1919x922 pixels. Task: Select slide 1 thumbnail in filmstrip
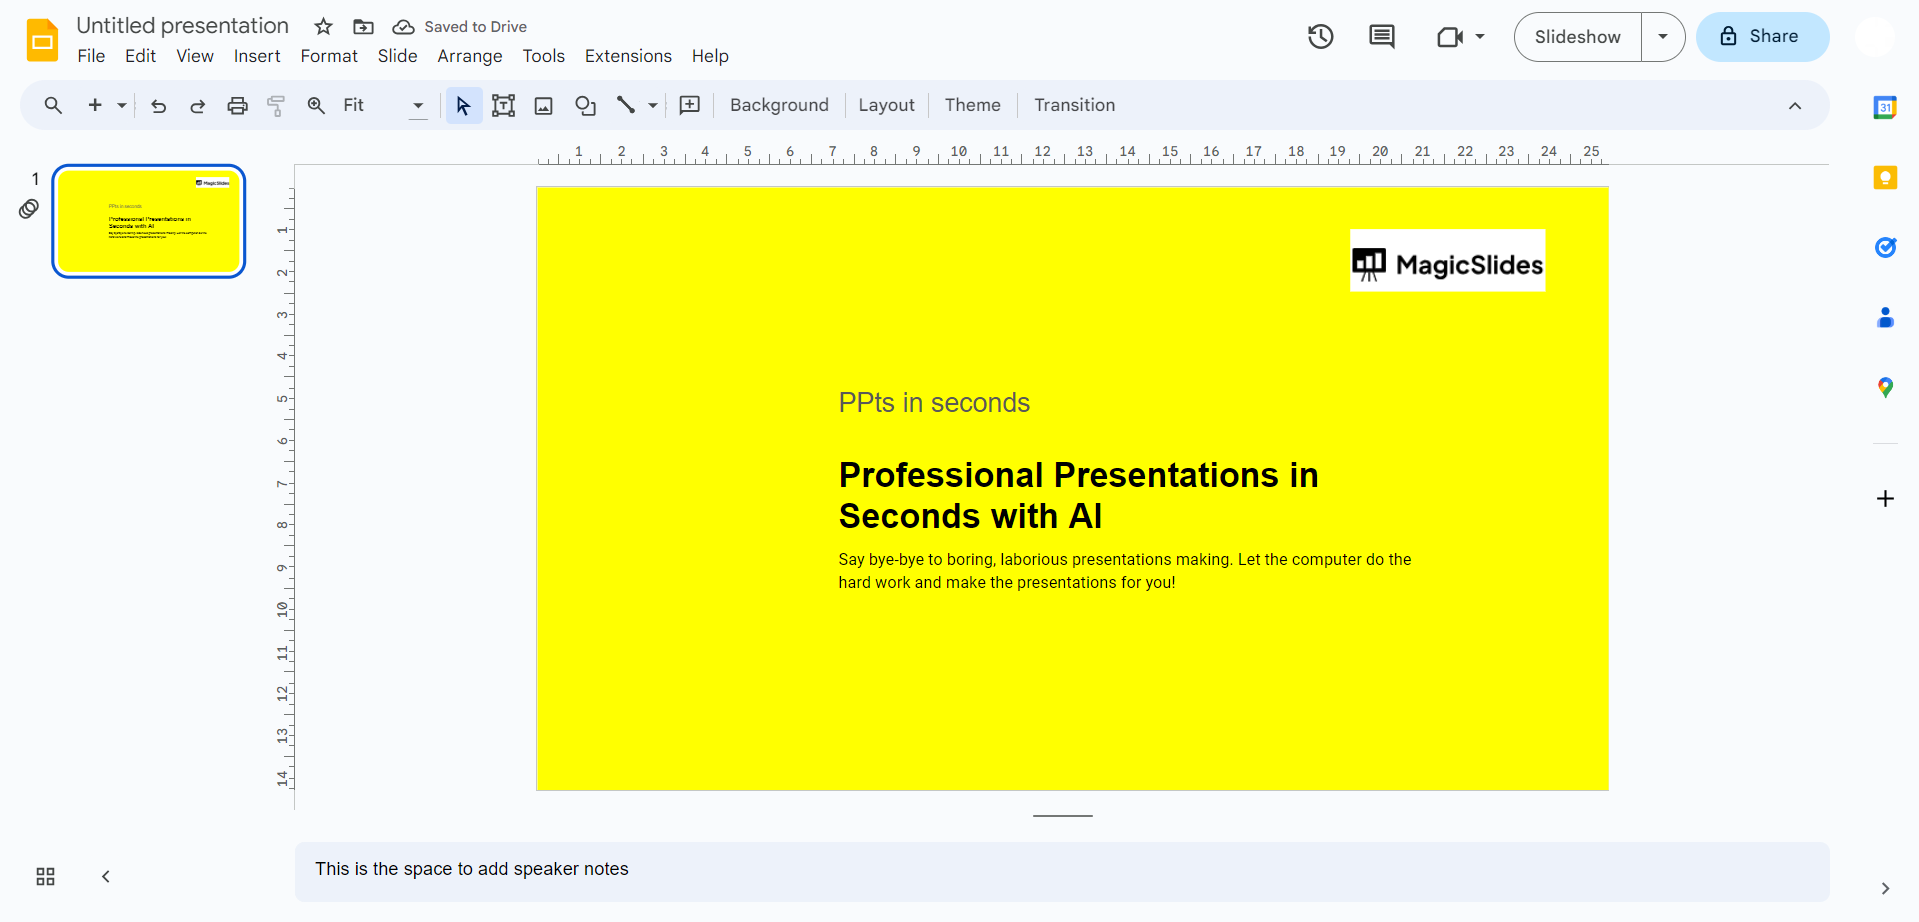[149, 221]
